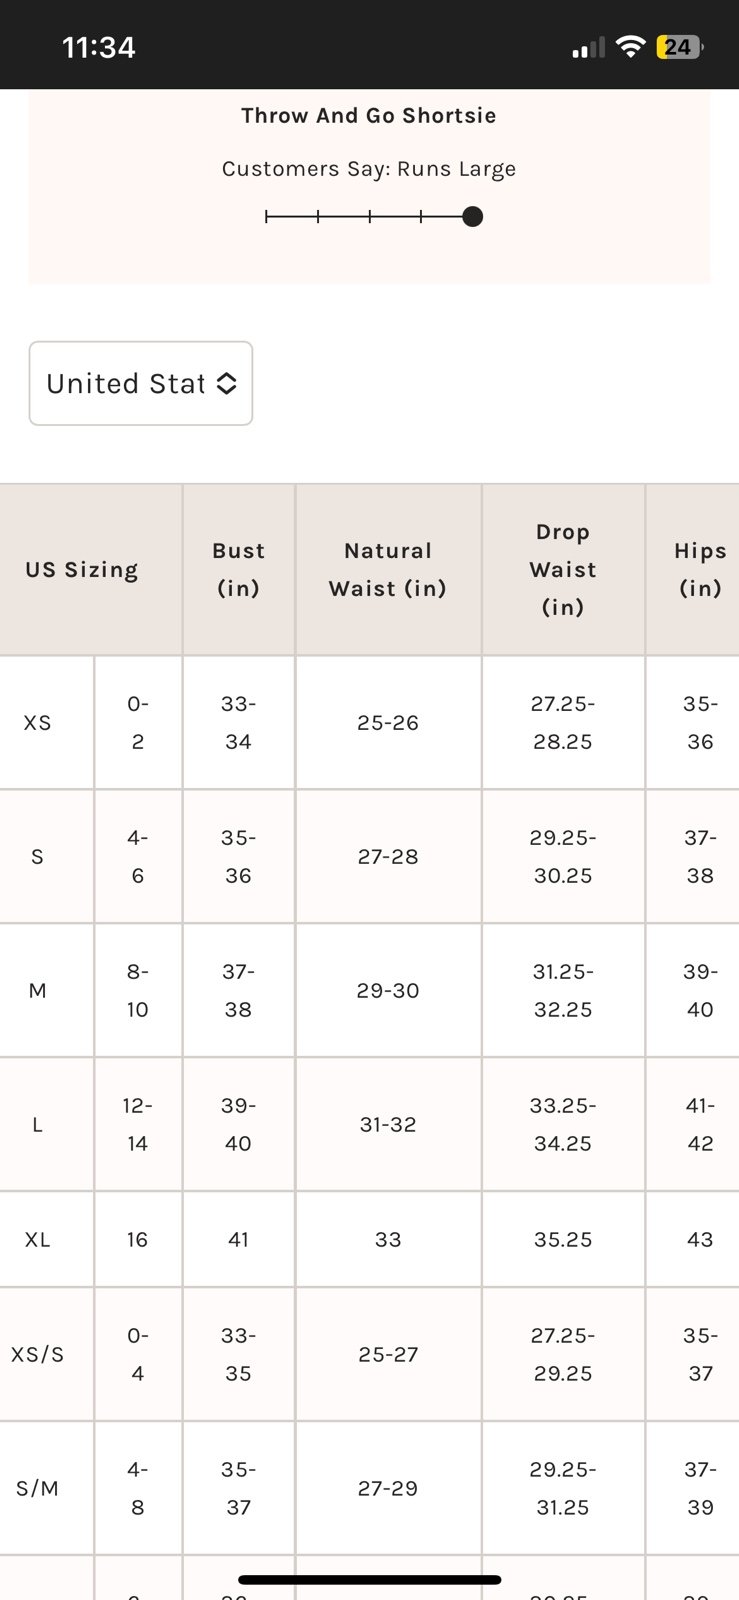Tap the cellular signal bars icon
The image size is (739, 1600).
point(588,48)
